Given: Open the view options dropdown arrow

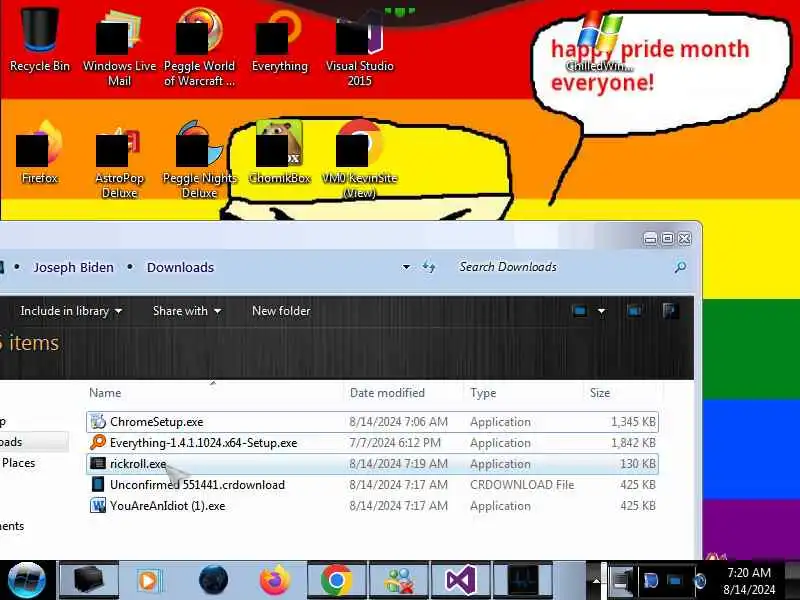Looking at the screenshot, I should [x=602, y=311].
